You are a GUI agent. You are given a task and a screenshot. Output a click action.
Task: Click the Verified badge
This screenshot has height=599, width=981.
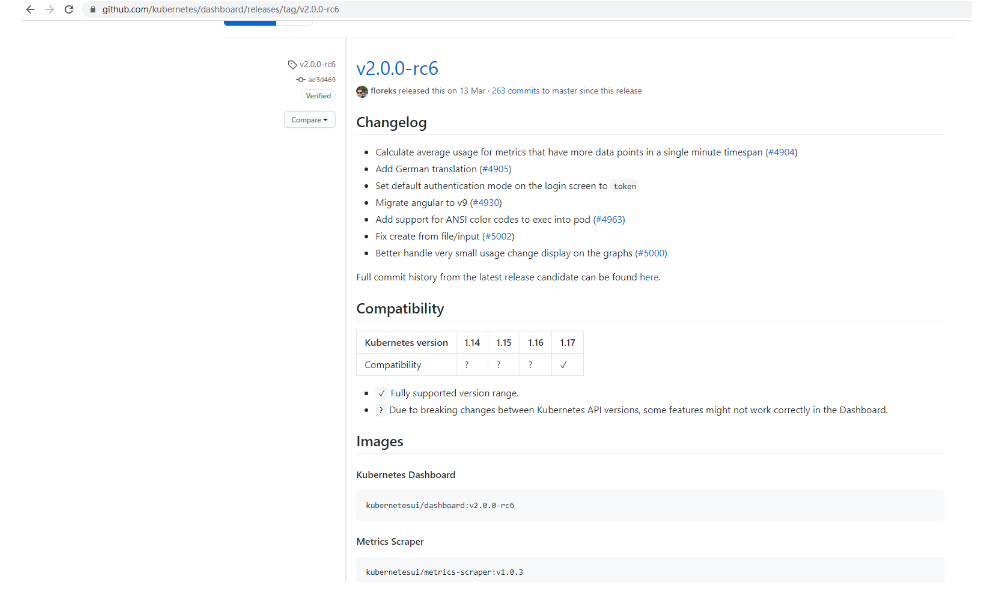318,96
